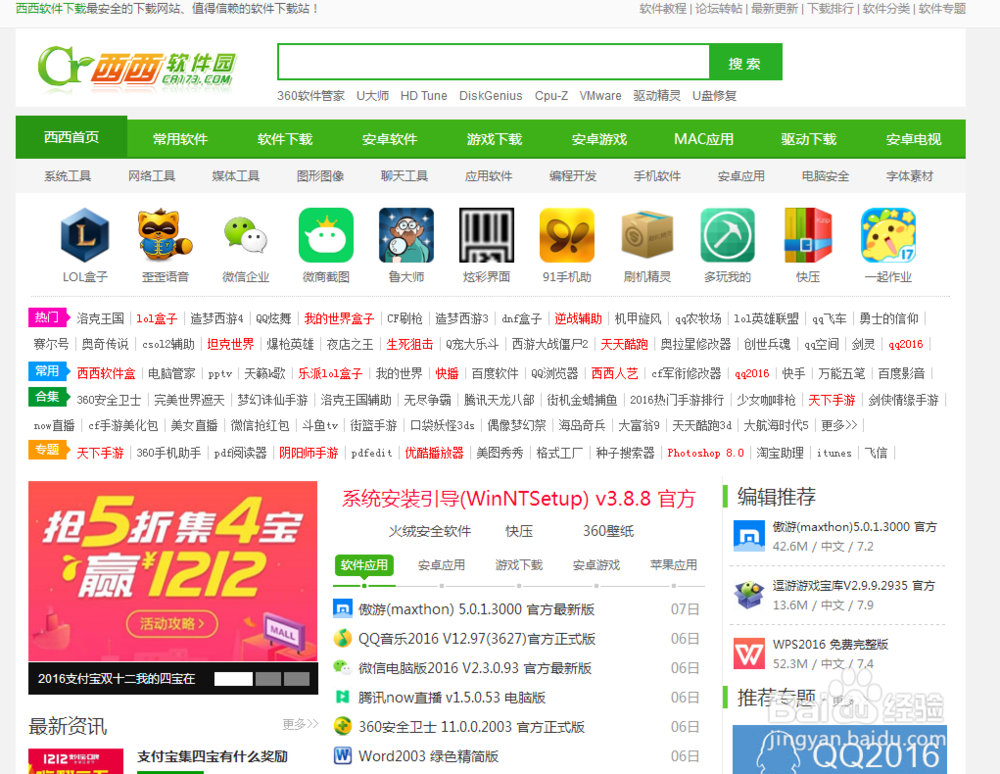The width and height of the screenshot is (1000, 774).
Task: Focus the site search input box
Action: 494,62
